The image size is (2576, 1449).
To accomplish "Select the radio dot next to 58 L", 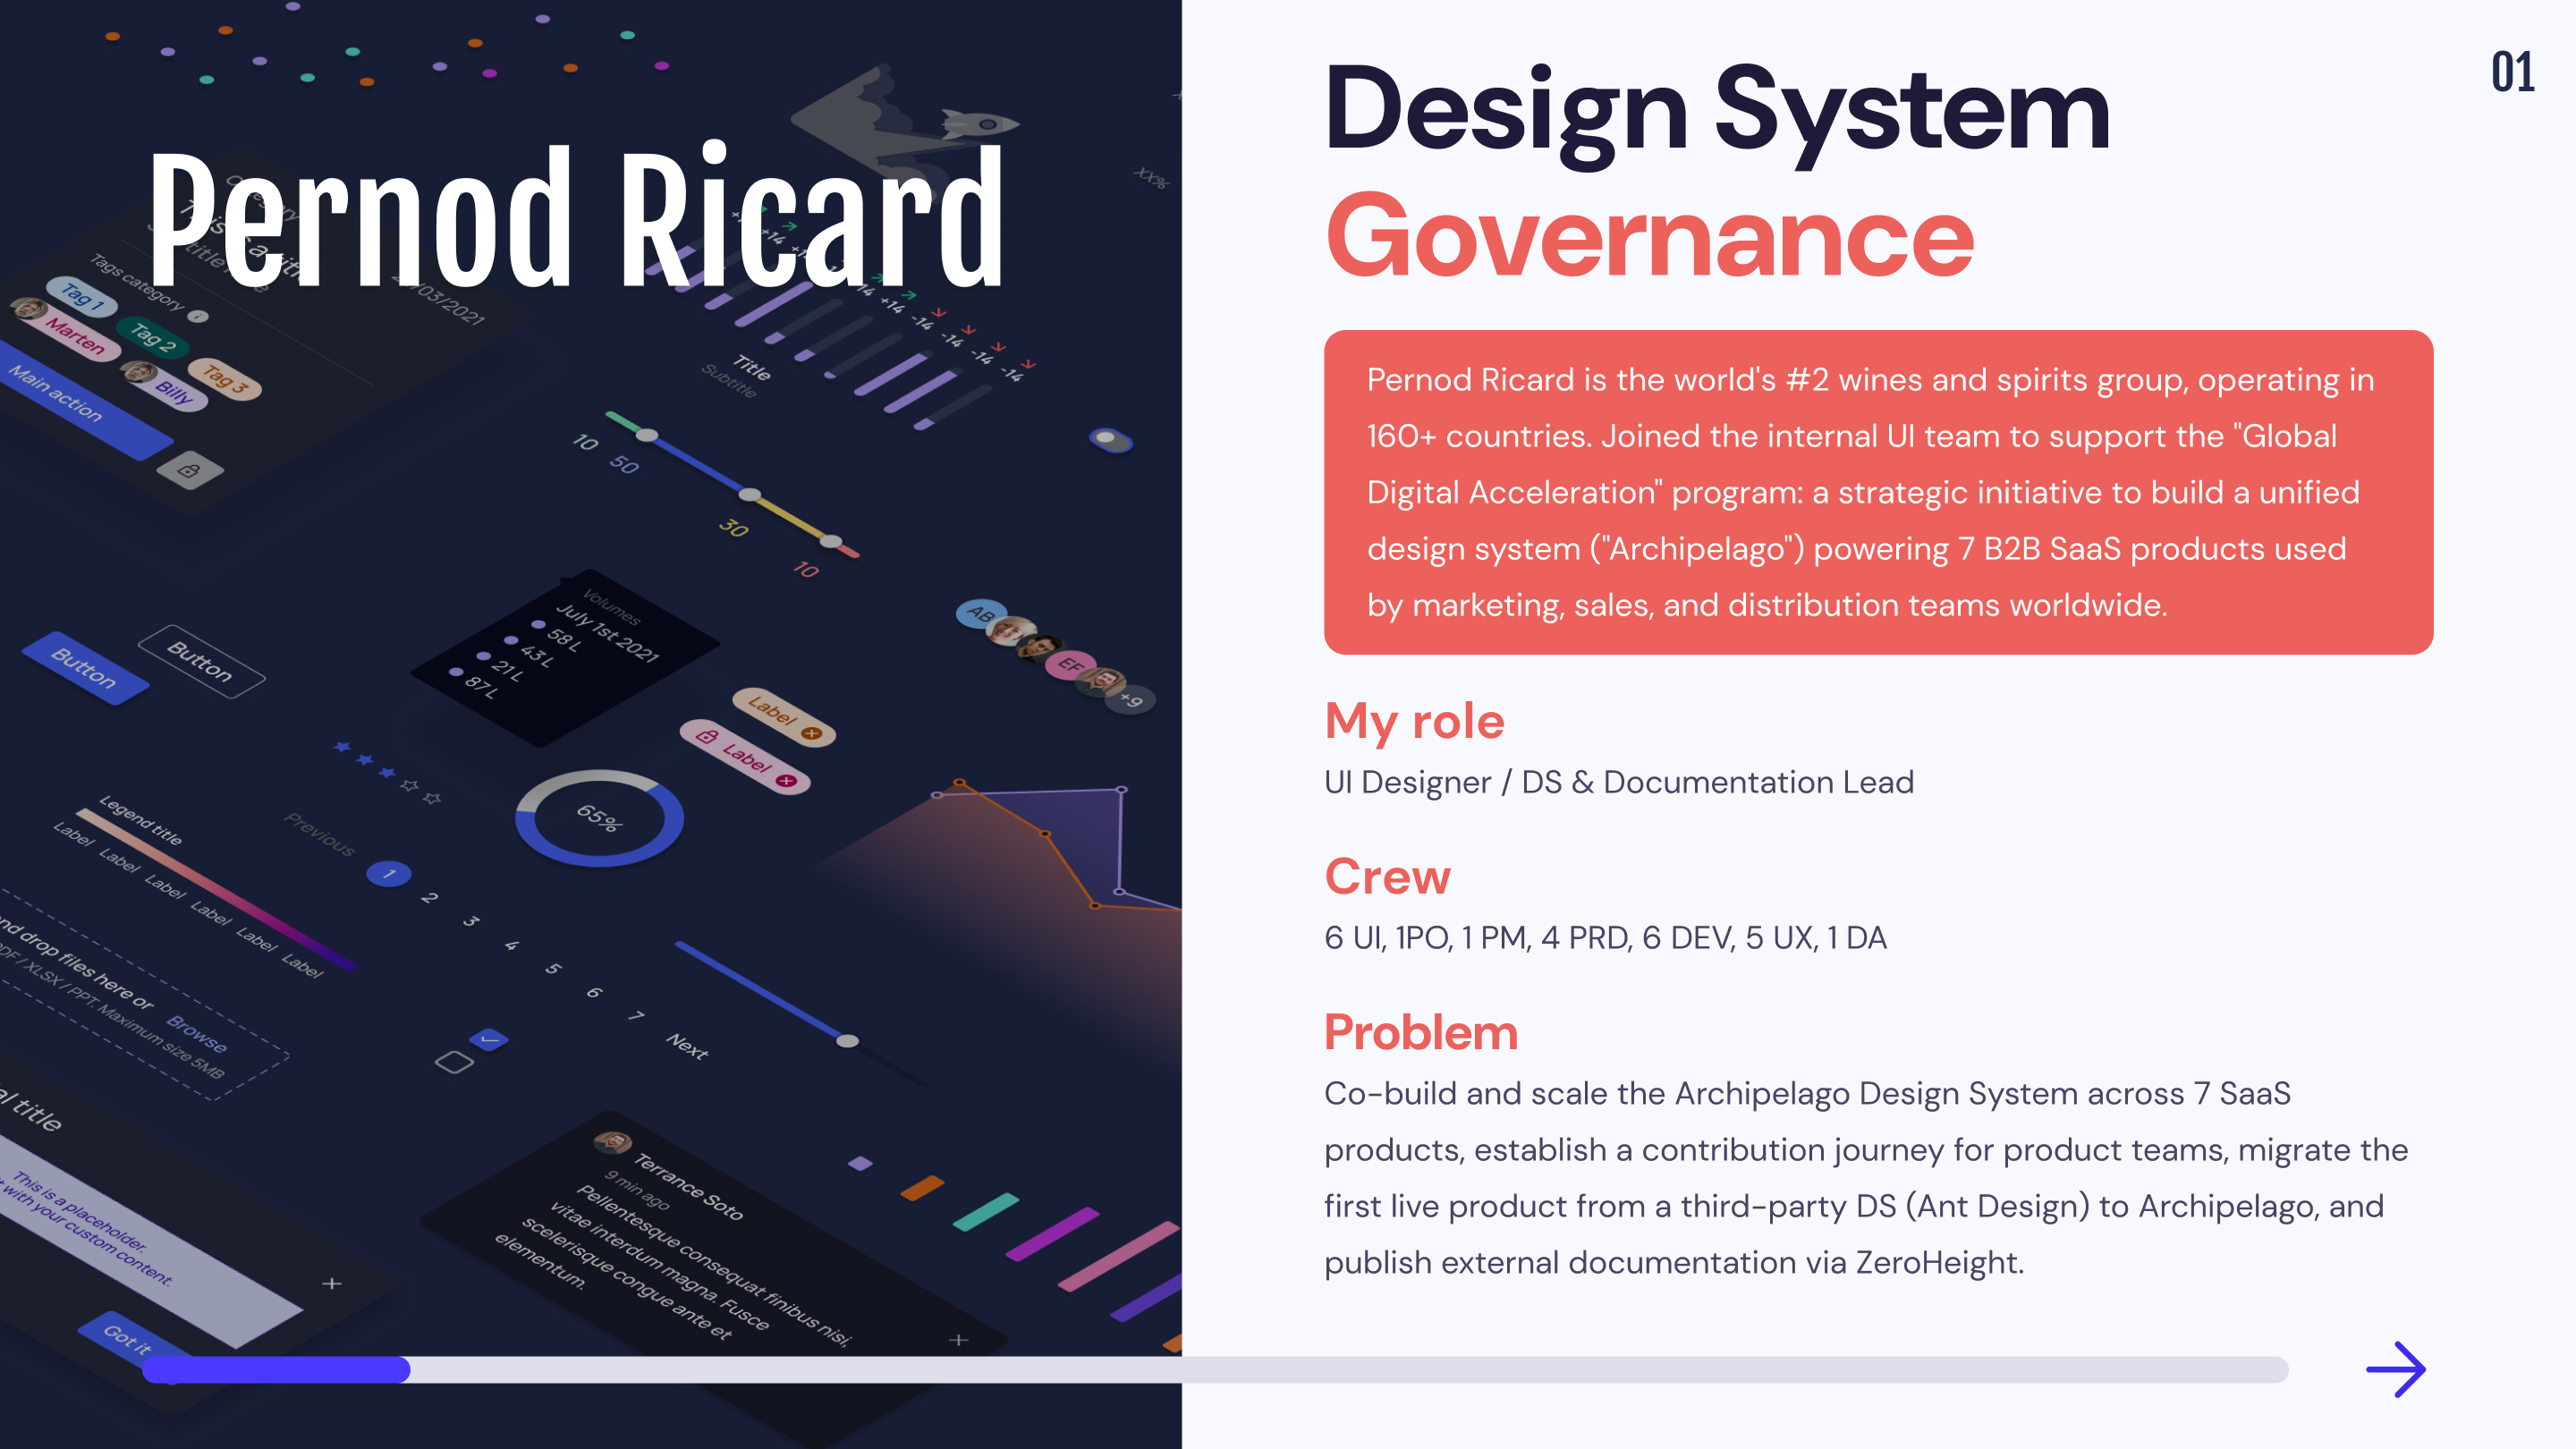I will tap(539, 625).
